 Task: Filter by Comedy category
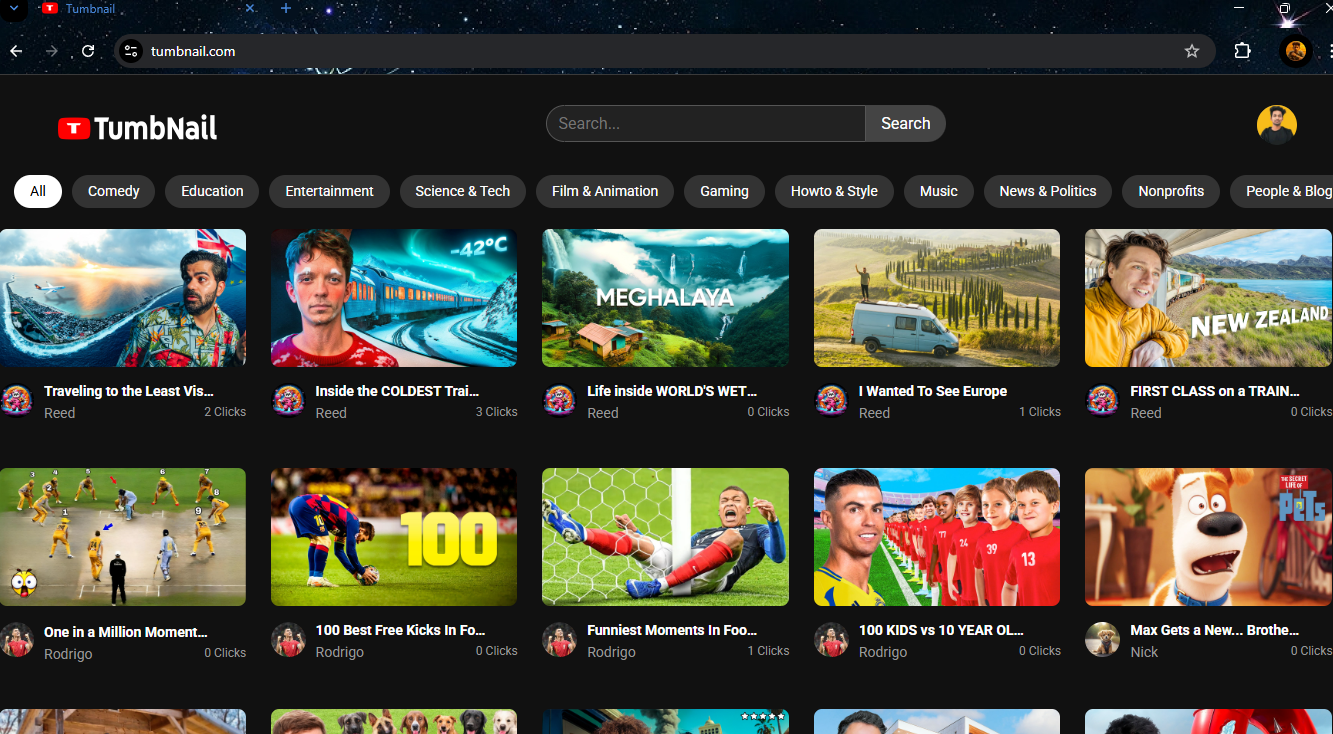[113, 191]
